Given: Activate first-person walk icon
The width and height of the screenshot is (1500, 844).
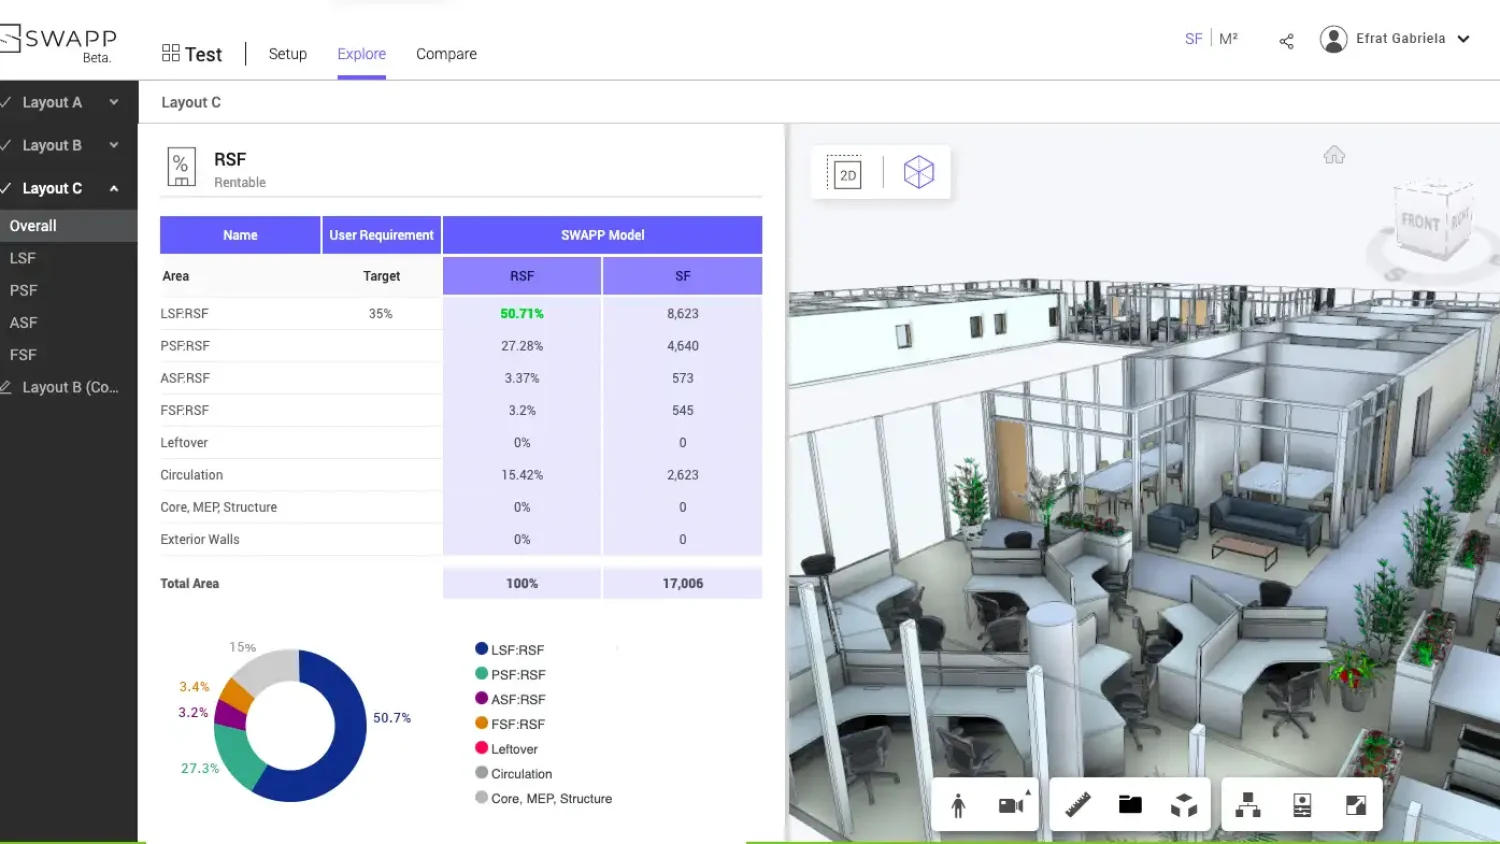Looking at the screenshot, I should click(x=958, y=805).
